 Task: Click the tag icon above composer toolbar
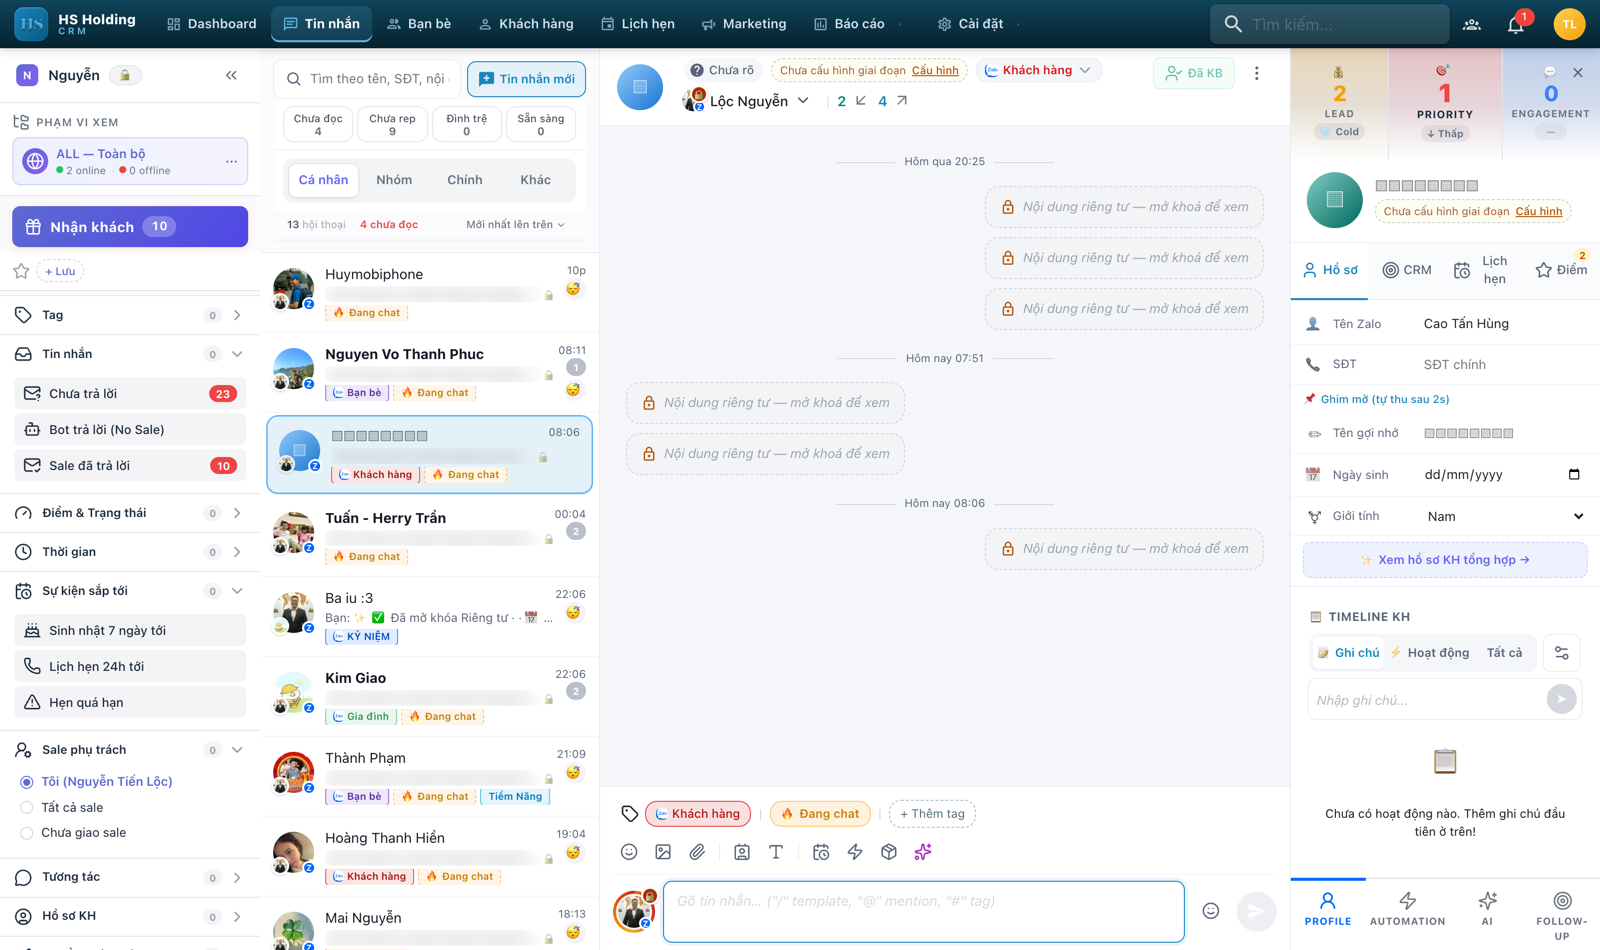coord(629,814)
